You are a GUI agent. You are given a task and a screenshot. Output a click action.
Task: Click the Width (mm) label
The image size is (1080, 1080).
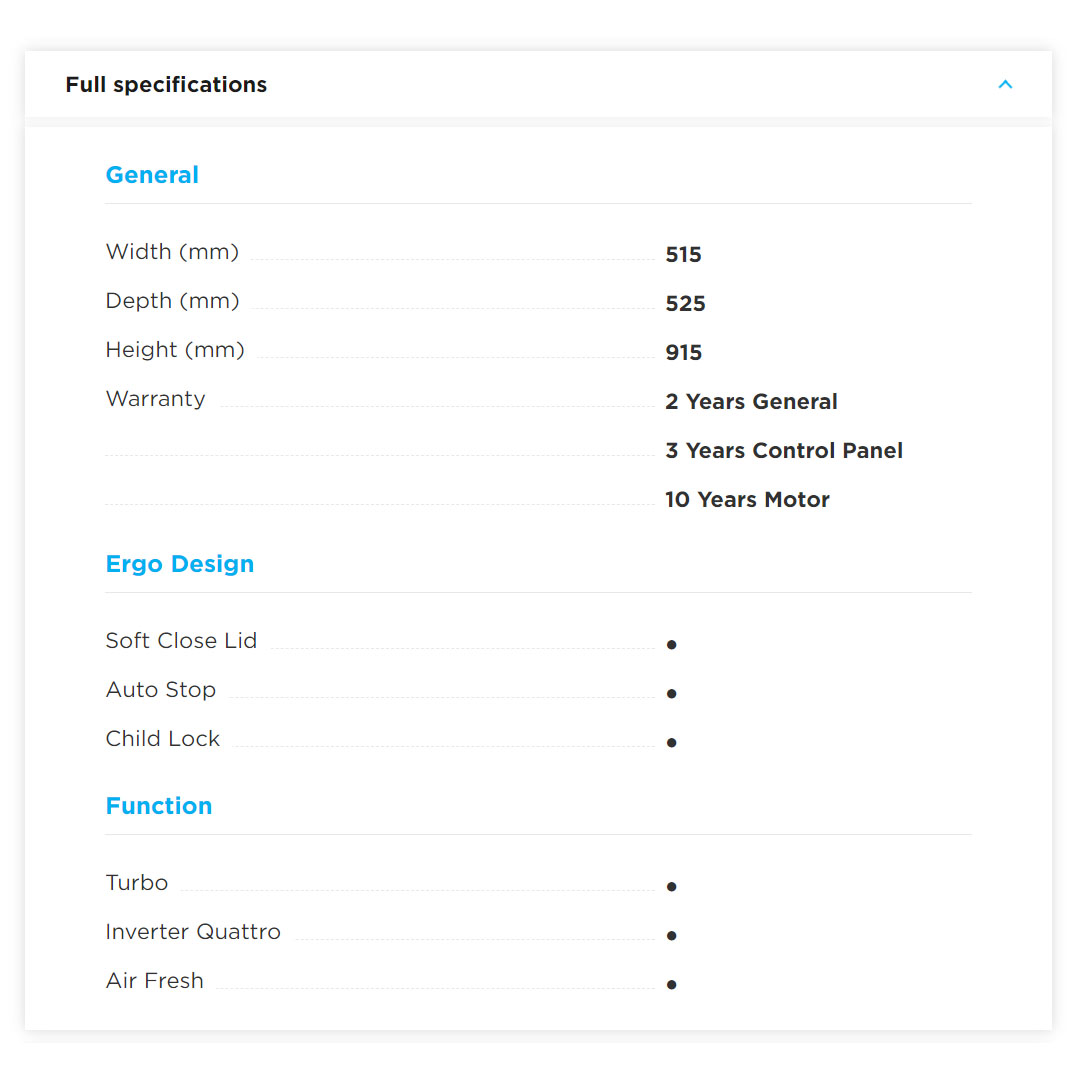(172, 252)
